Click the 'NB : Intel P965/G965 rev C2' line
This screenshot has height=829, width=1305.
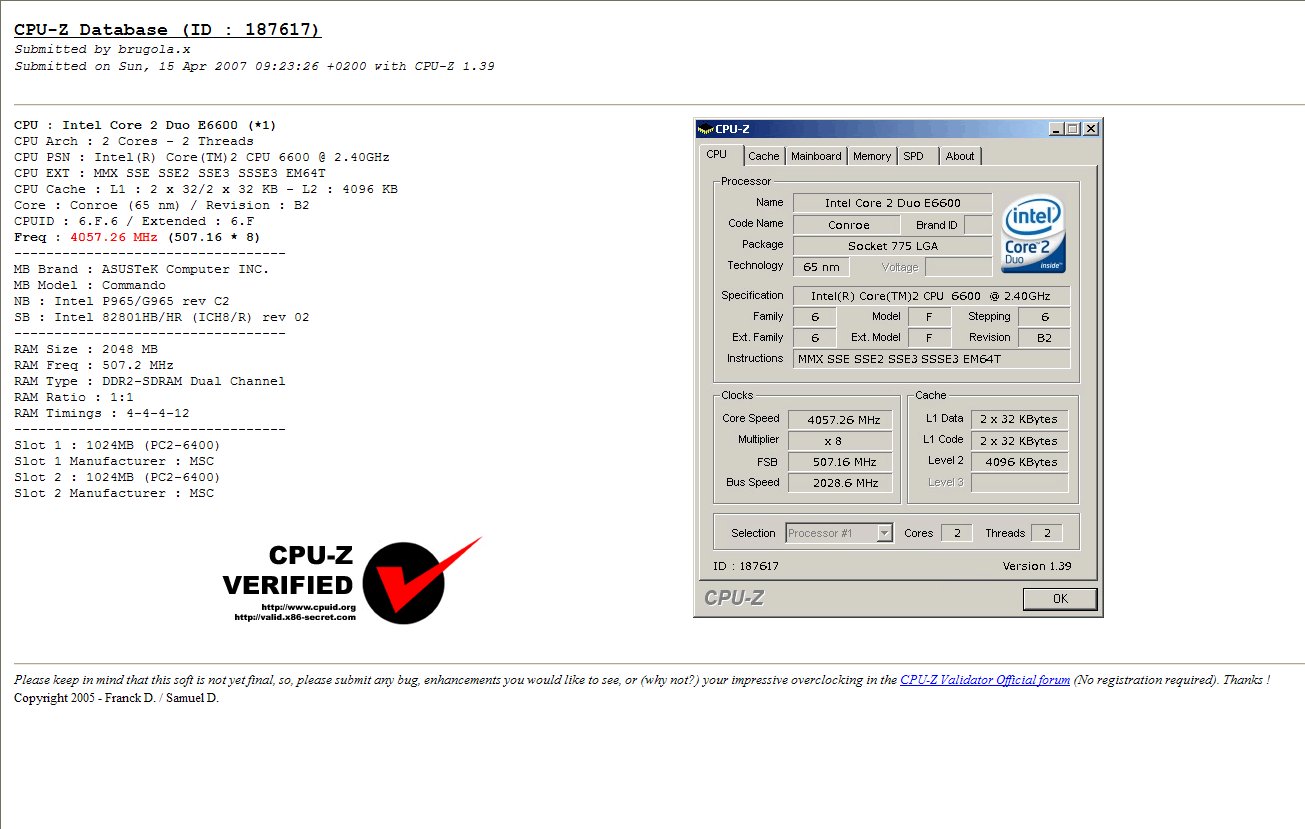coord(122,301)
